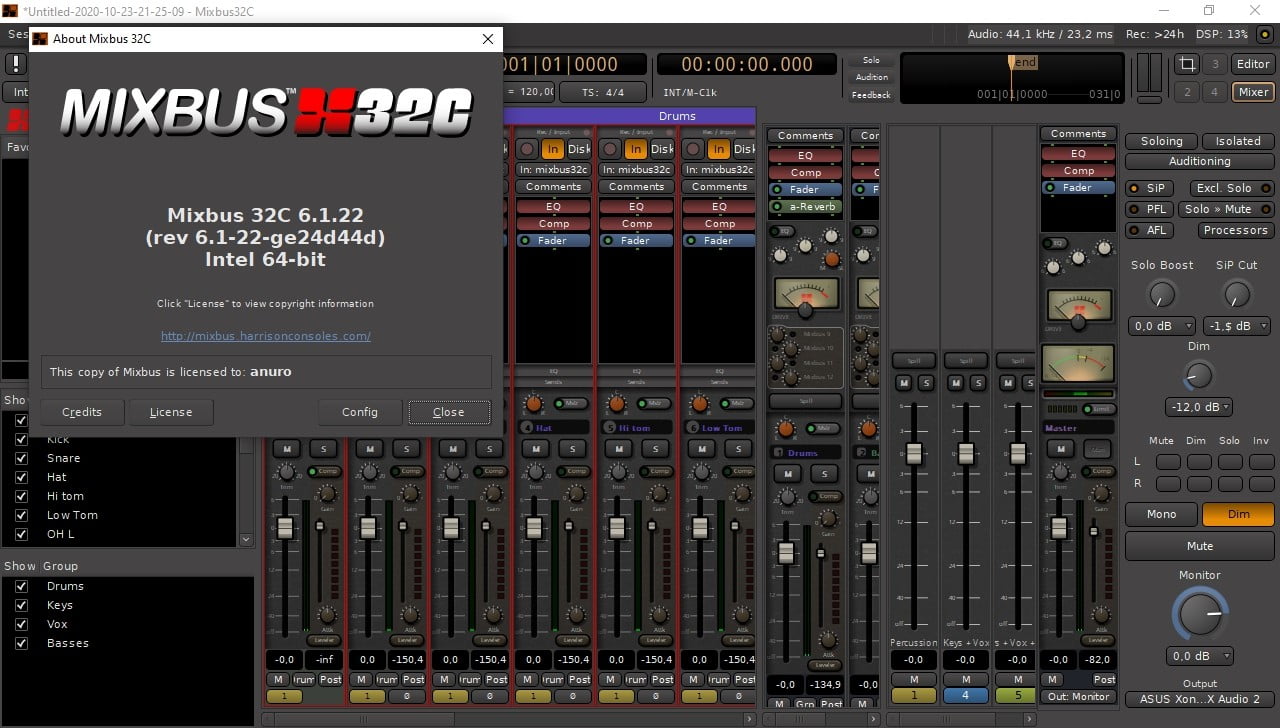Uncheck the Hi tom strip visibility checkbox
Viewport: 1280px width, 728px height.
[21, 496]
